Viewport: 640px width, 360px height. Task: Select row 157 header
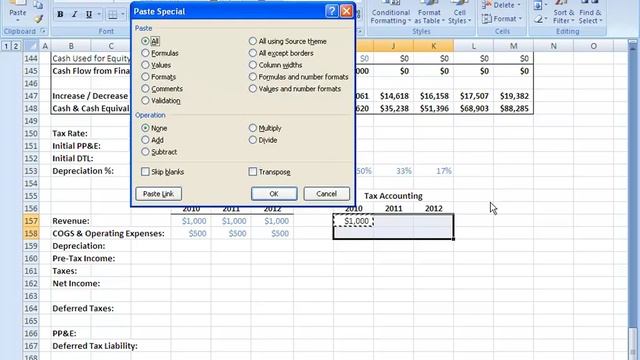31,221
